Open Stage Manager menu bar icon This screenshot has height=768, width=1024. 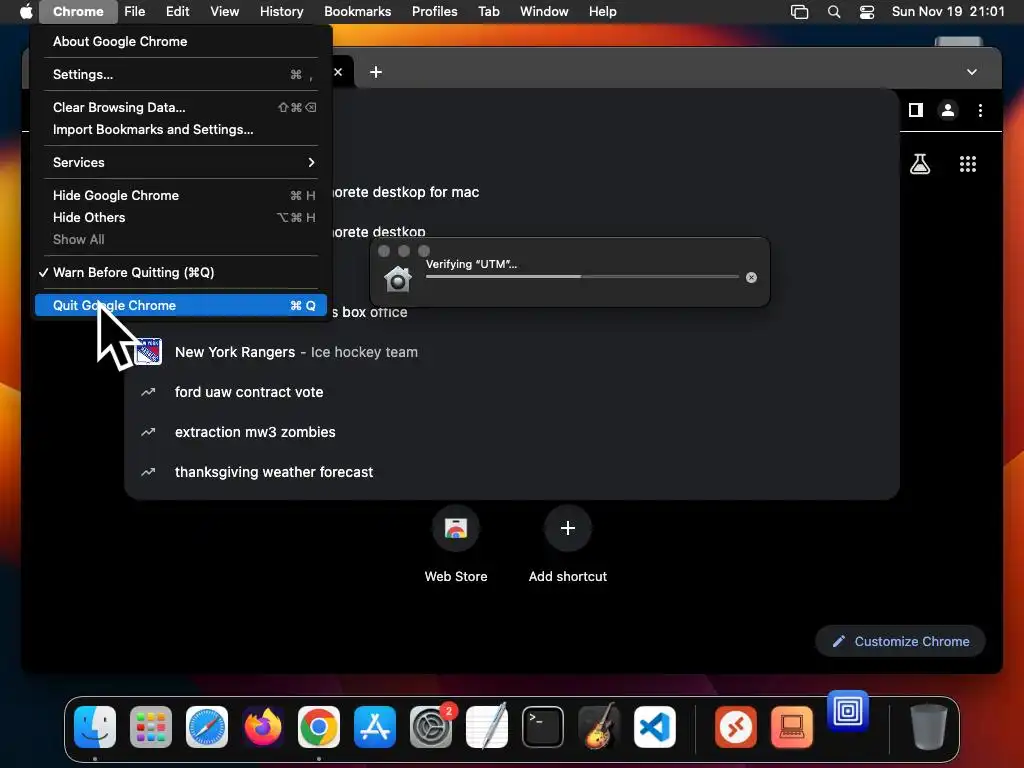click(x=799, y=11)
